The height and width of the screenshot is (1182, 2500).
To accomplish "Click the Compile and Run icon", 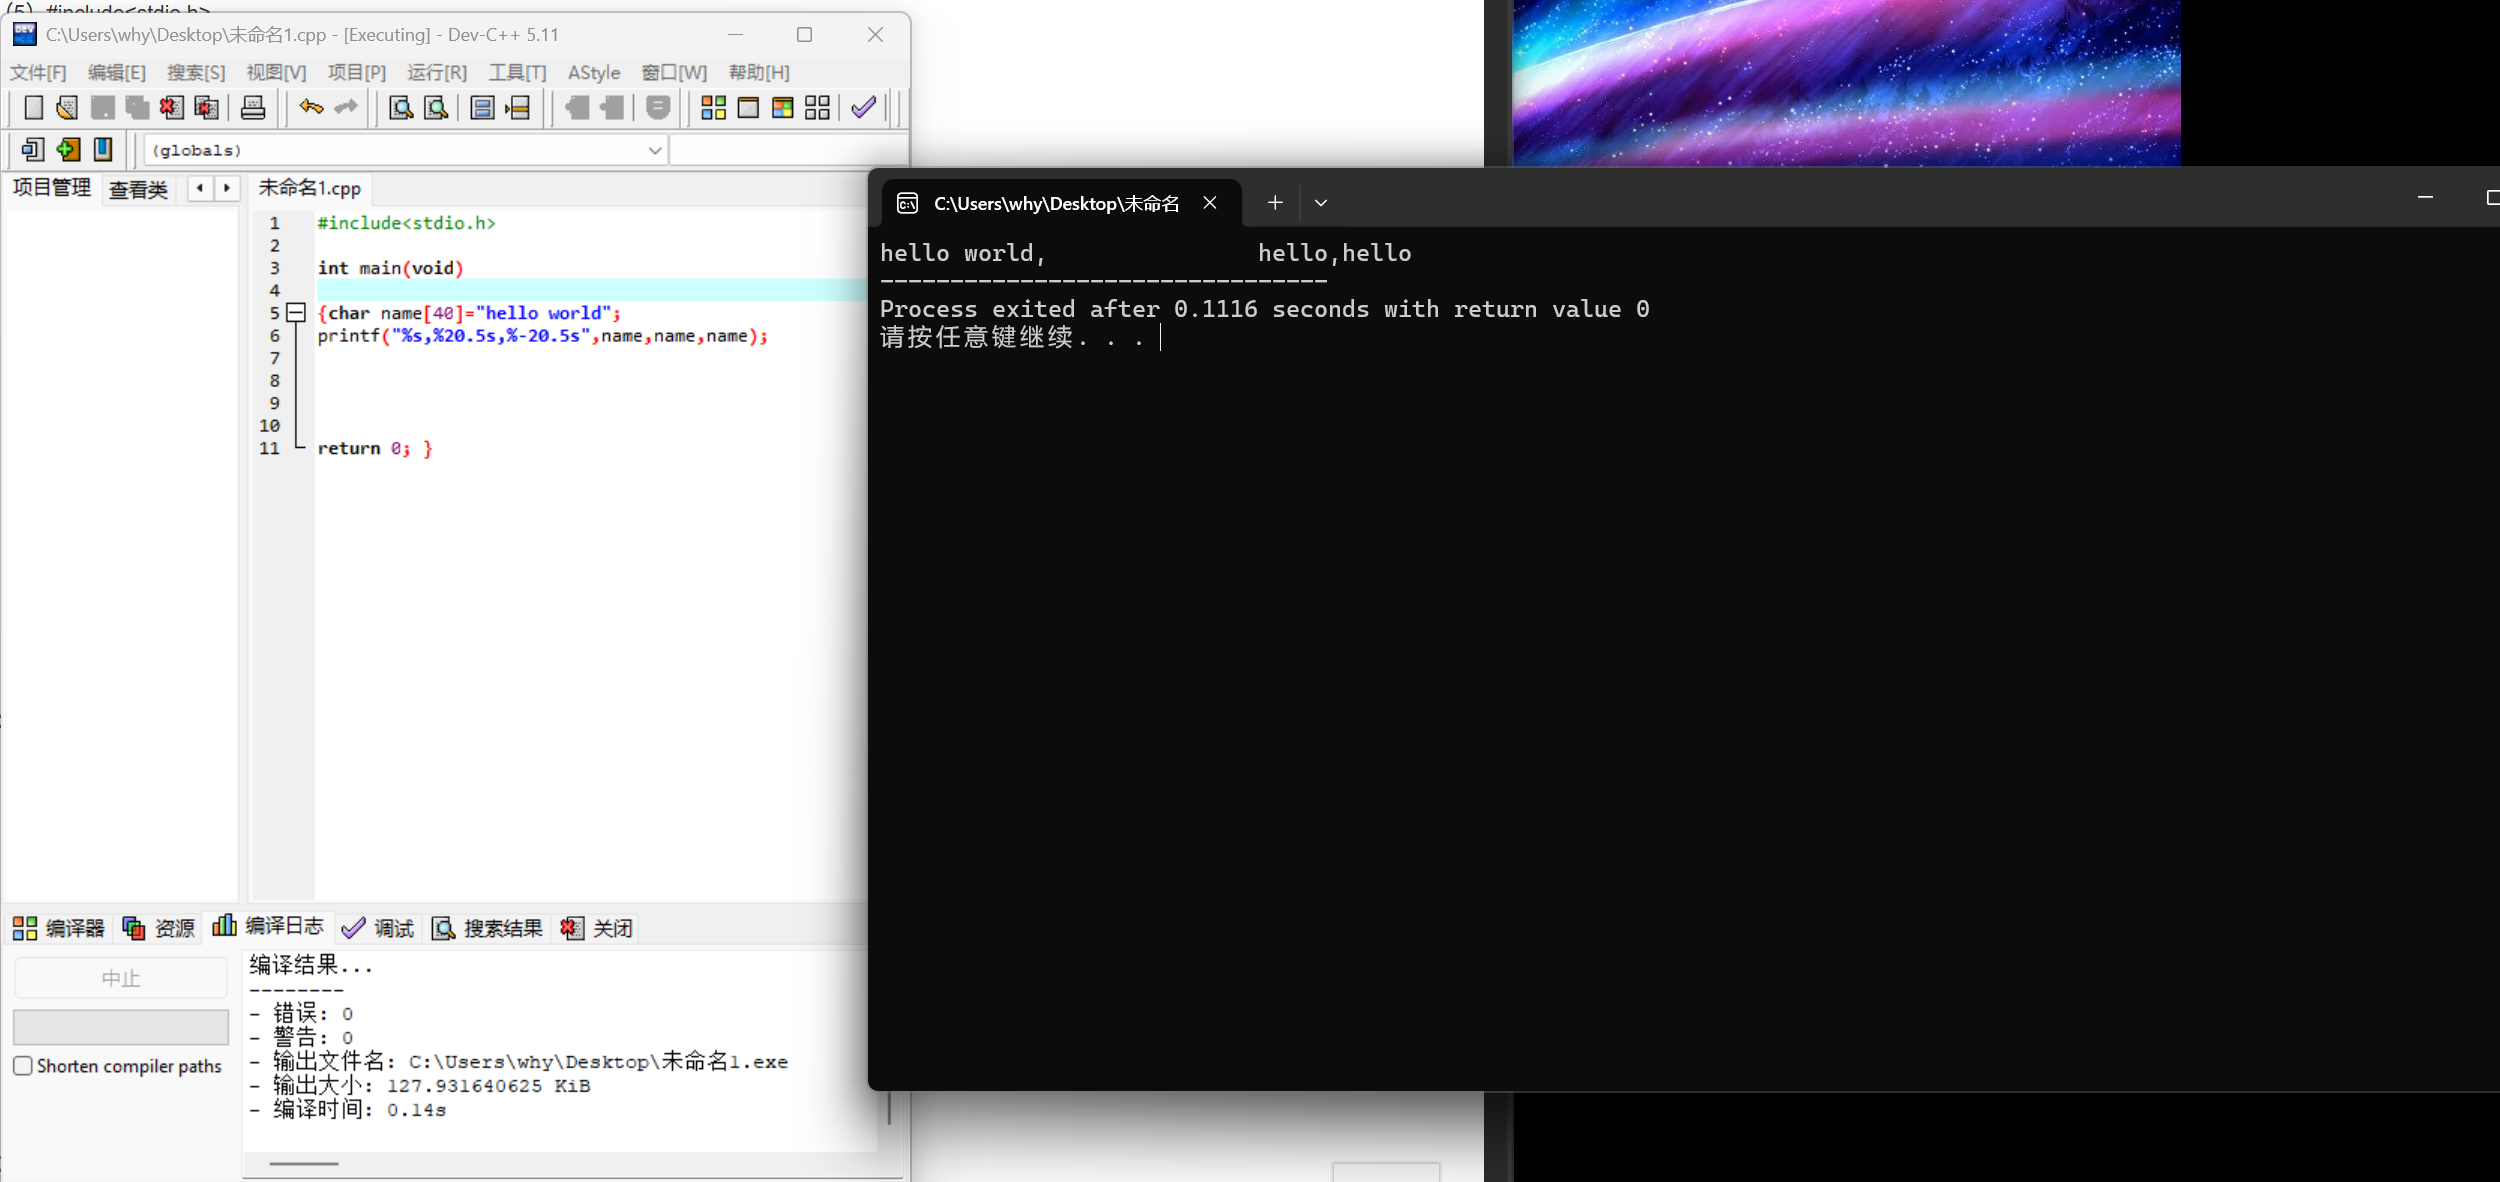I will click(x=783, y=108).
